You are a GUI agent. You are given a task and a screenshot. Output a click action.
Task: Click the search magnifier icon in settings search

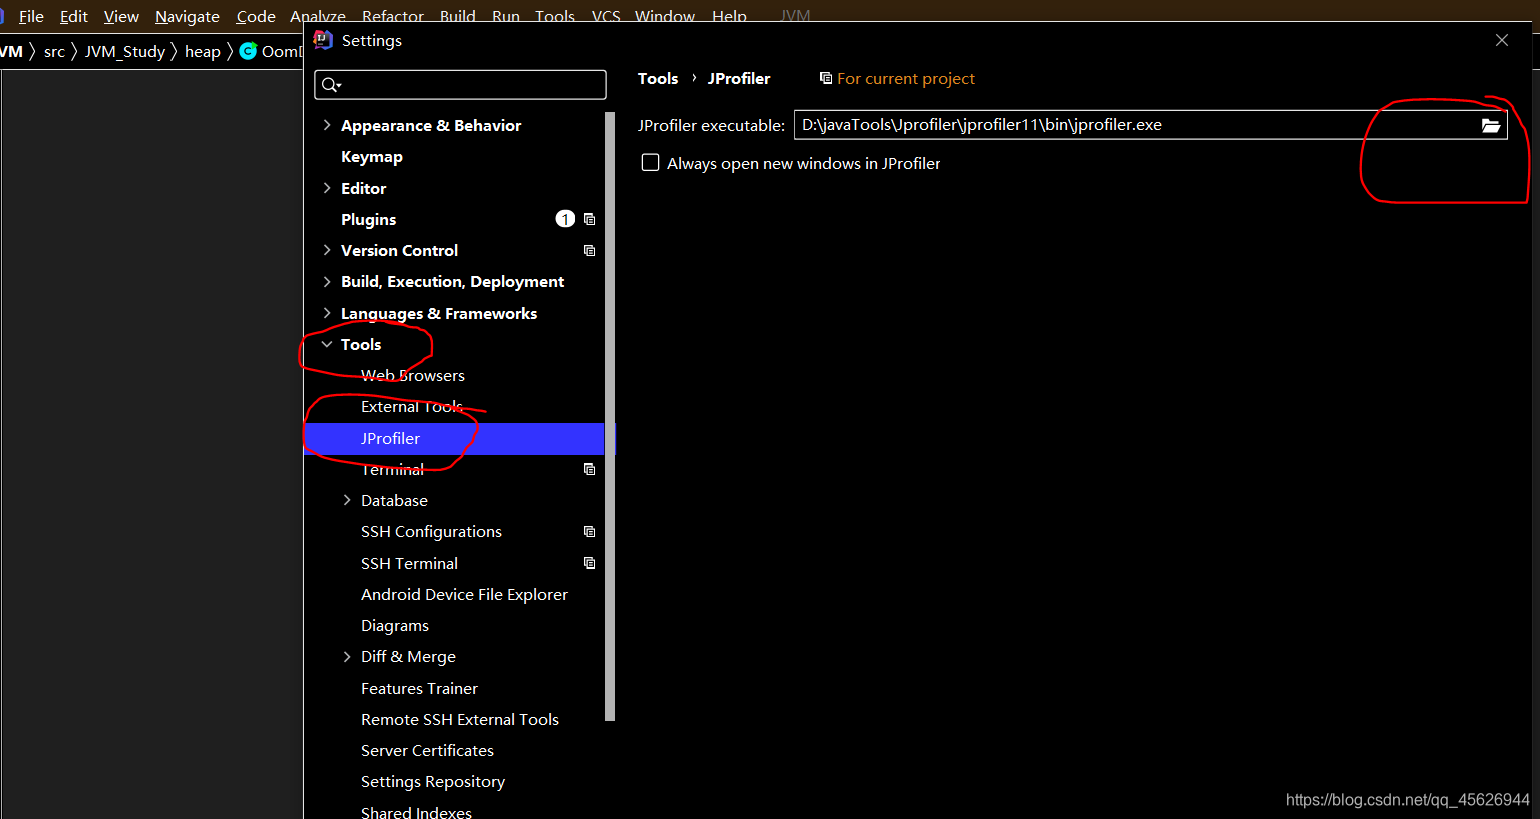tap(331, 85)
